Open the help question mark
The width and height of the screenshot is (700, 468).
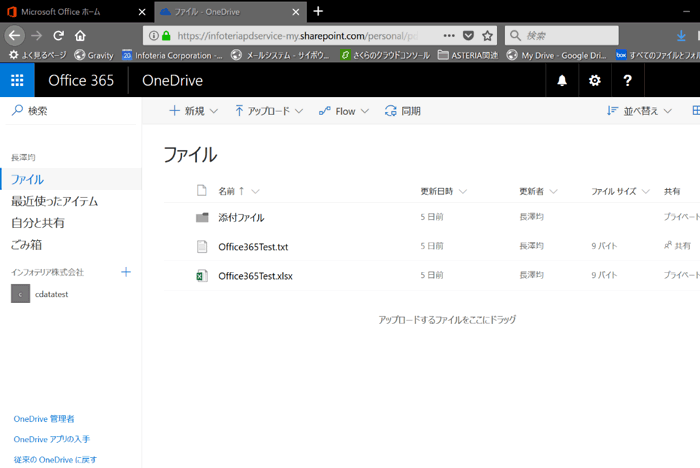pos(627,80)
